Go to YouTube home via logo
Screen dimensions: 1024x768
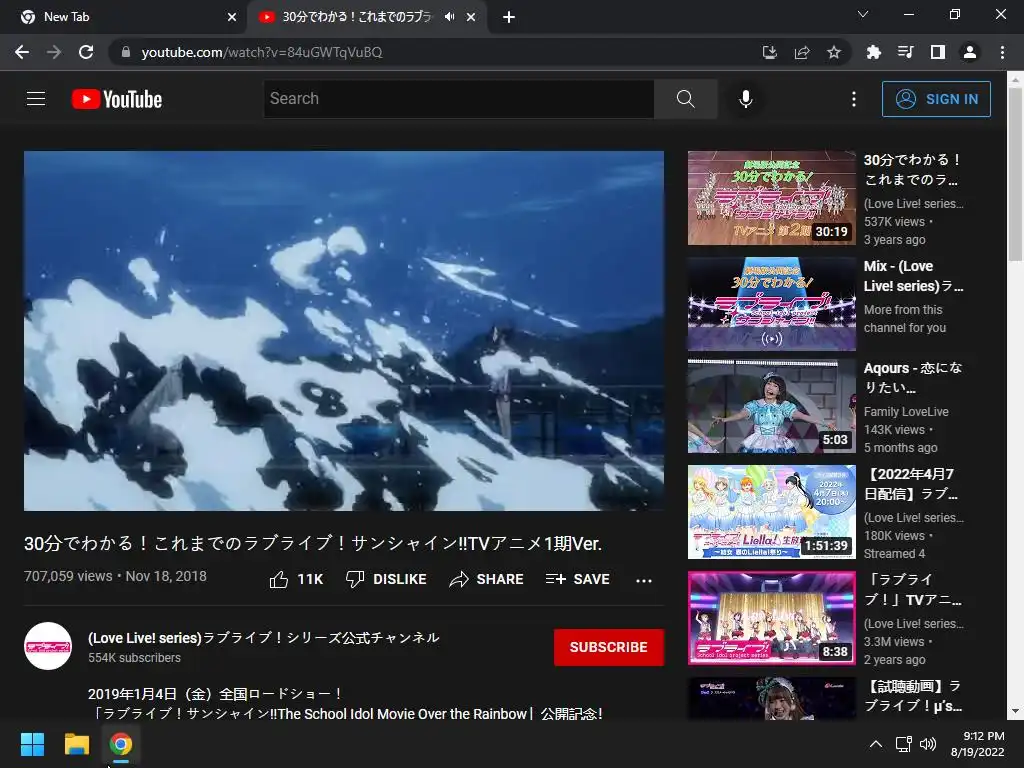(116, 99)
